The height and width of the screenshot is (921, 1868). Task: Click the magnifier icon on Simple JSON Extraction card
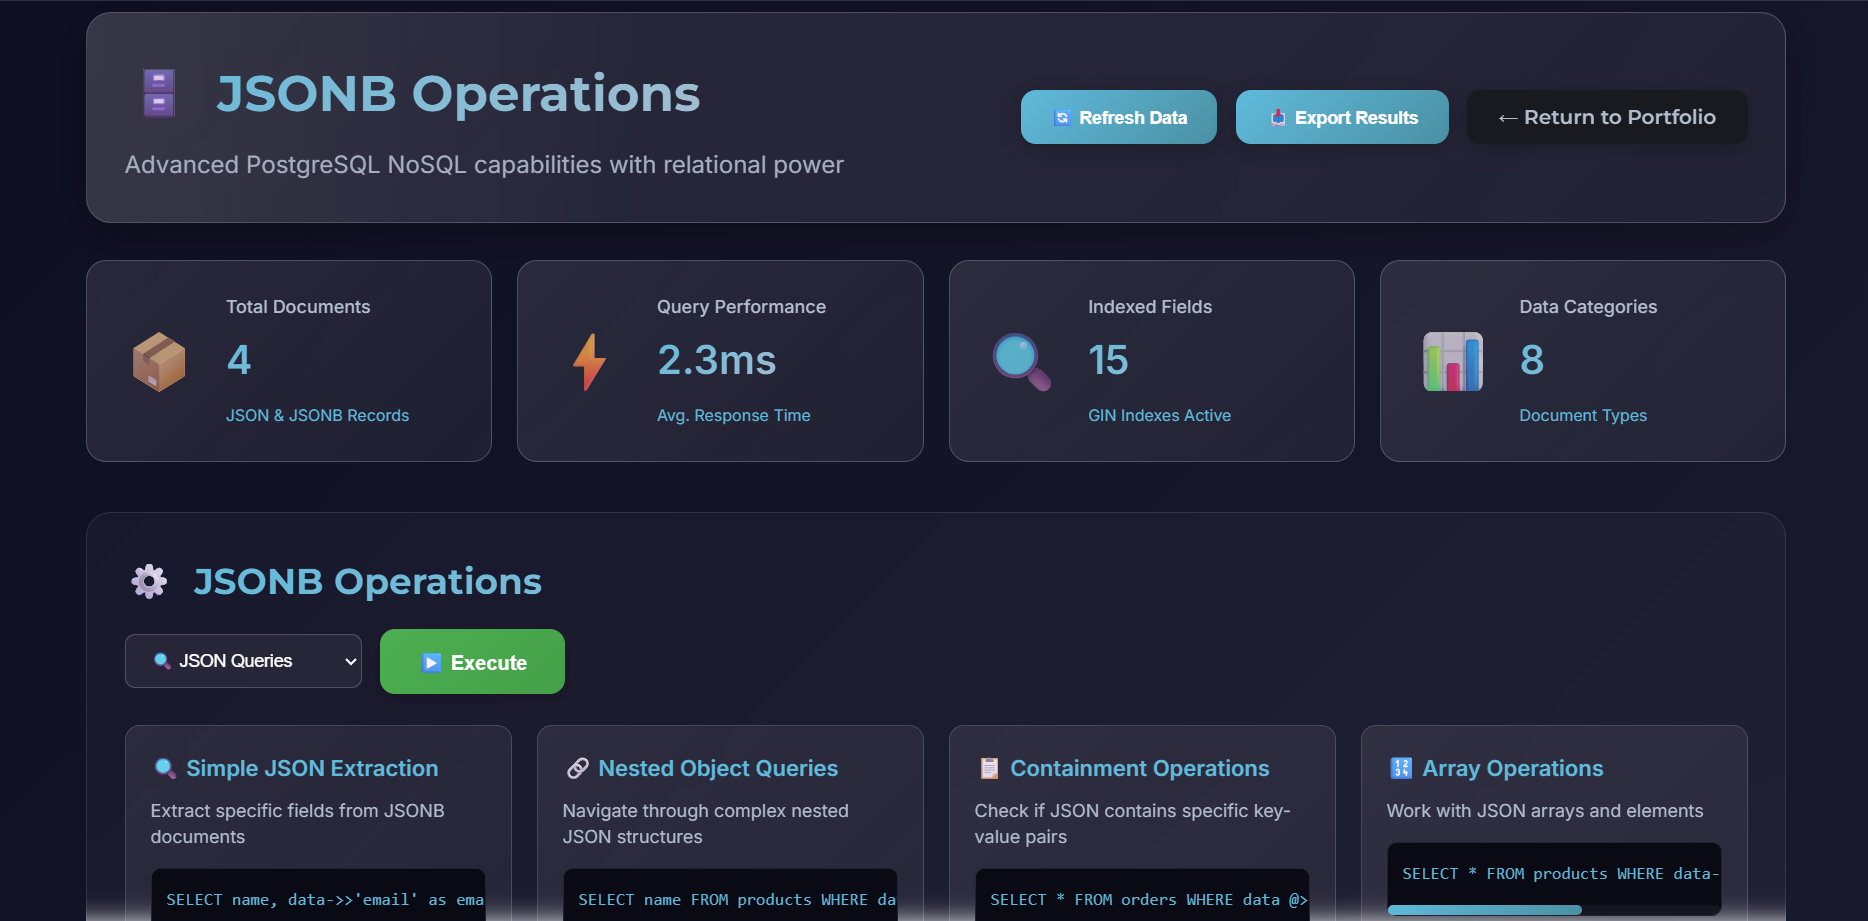coord(163,767)
